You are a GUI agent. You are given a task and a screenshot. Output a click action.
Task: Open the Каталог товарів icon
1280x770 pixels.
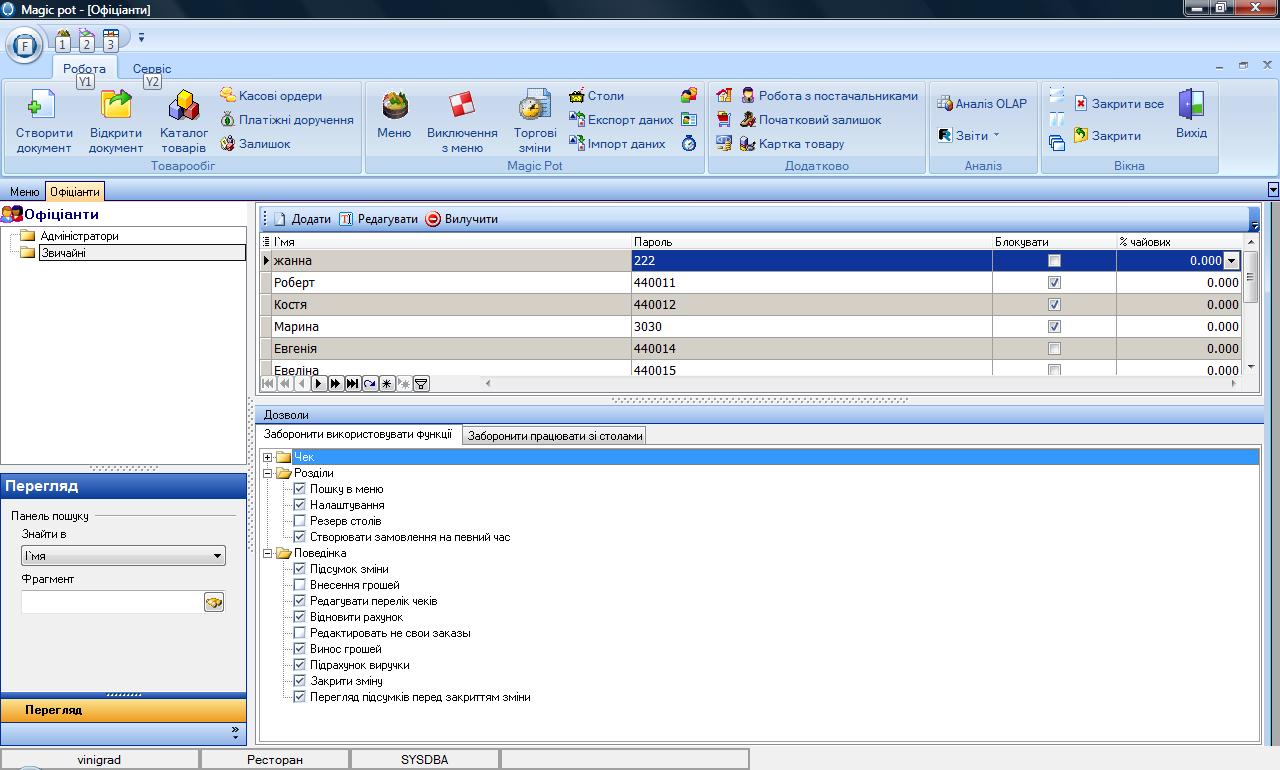[184, 106]
